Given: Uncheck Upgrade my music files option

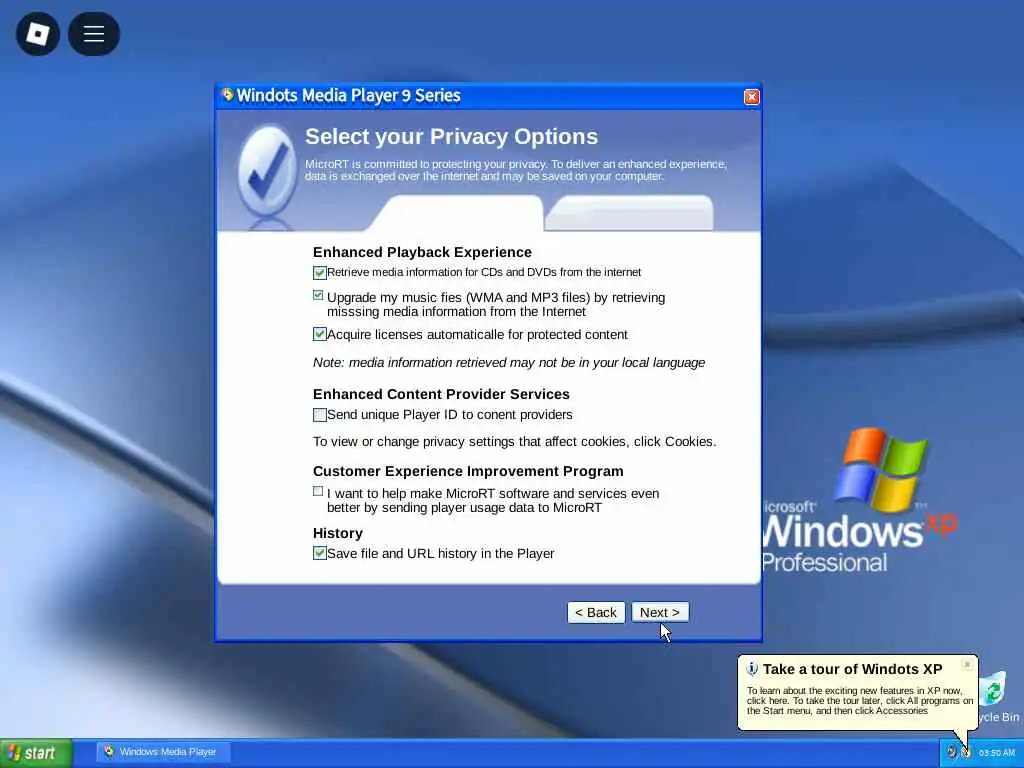Looking at the screenshot, I should click(318, 295).
